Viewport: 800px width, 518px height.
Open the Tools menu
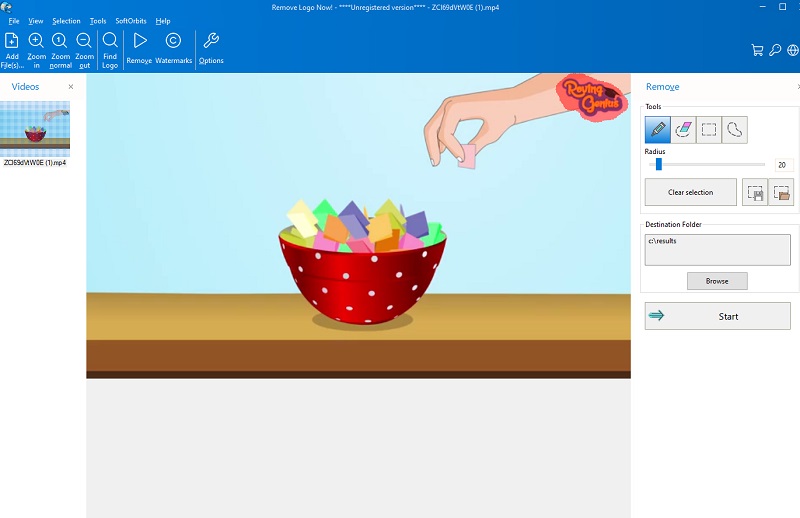point(98,21)
